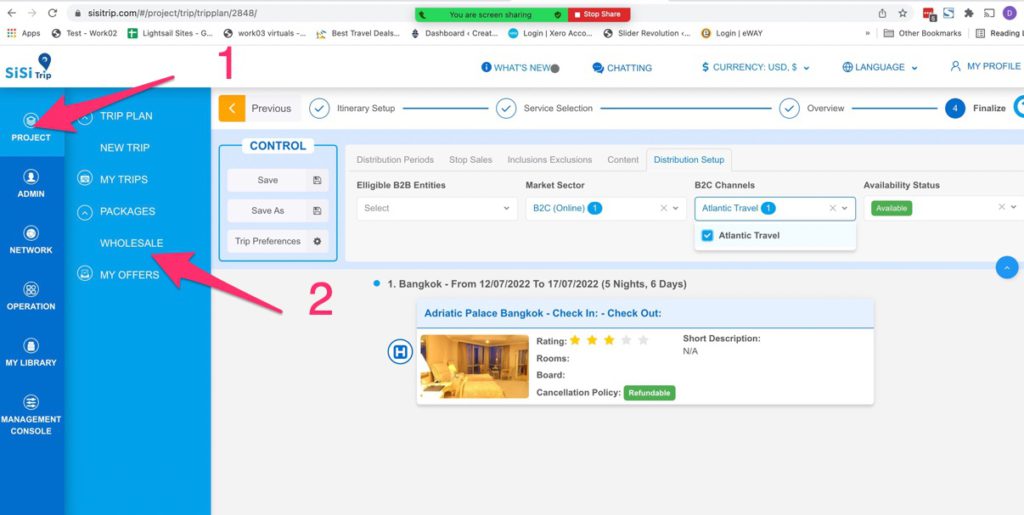Expand the B2C Channels dropdown arrow
The image size is (1024, 515).
tap(845, 208)
